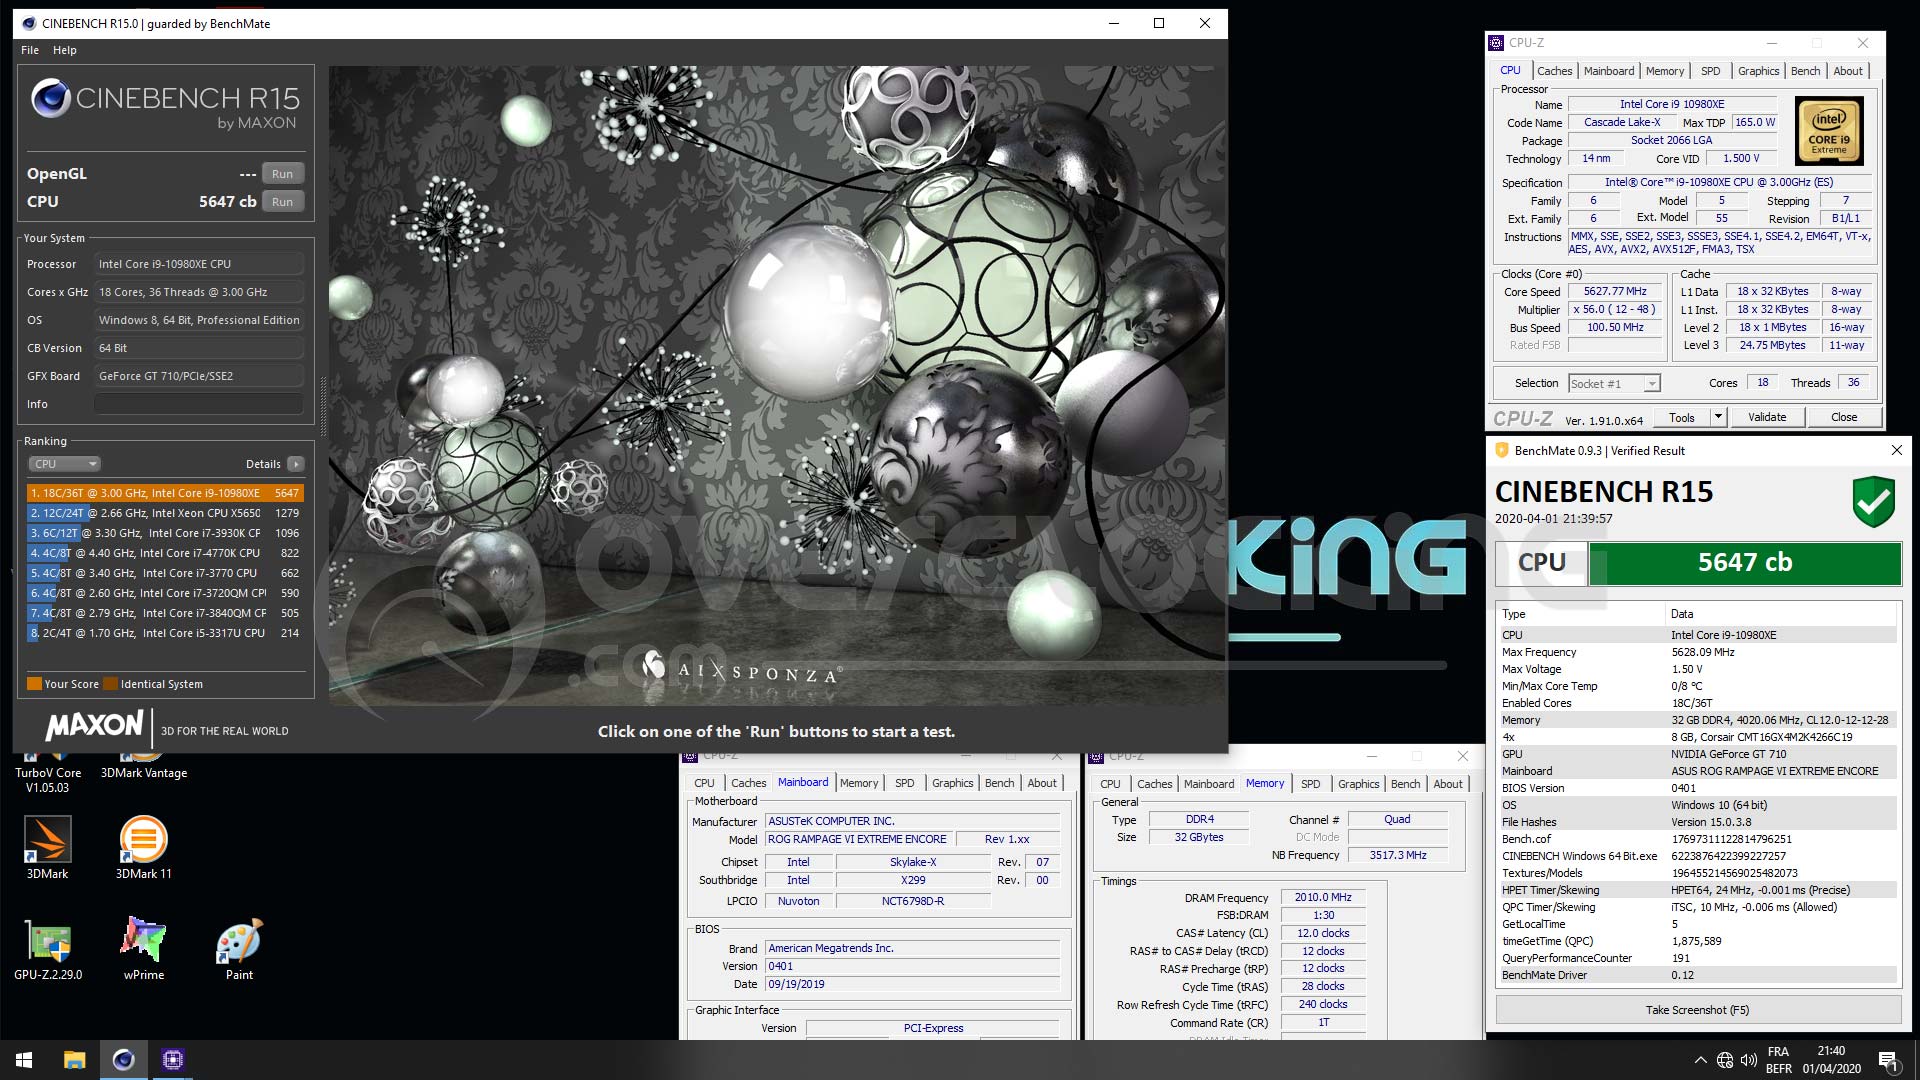The height and width of the screenshot is (1080, 1920).
Task: Open the ranking CPU dropdown
Action: click(64, 464)
